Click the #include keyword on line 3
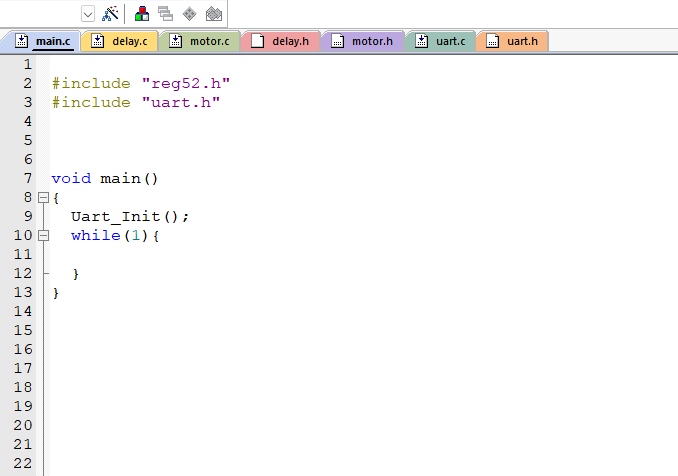 (x=91, y=102)
